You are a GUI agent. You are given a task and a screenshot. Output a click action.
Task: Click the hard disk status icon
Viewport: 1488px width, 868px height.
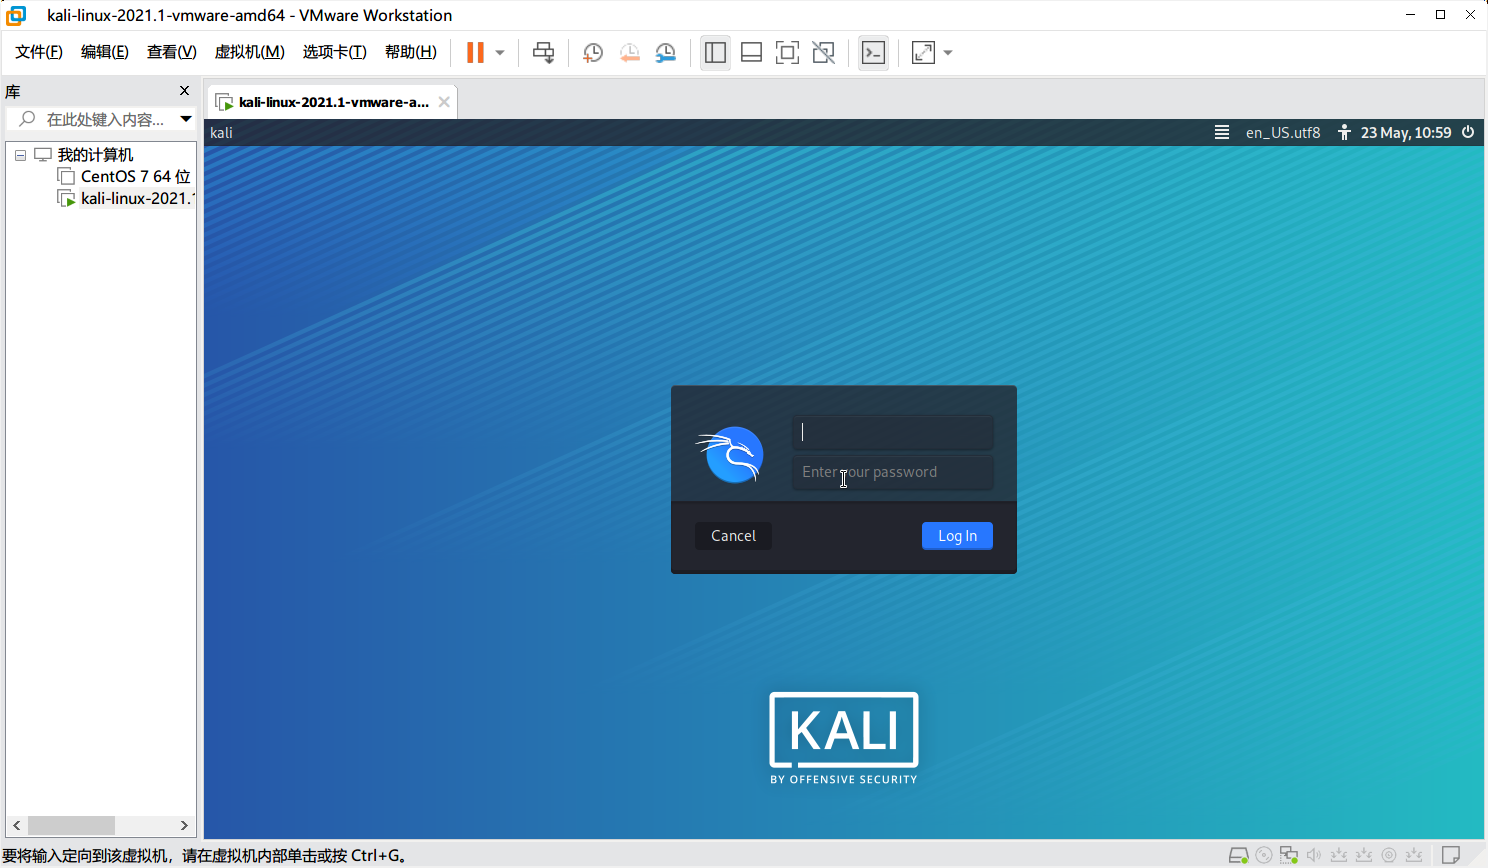pyautogui.click(x=1238, y=855)
